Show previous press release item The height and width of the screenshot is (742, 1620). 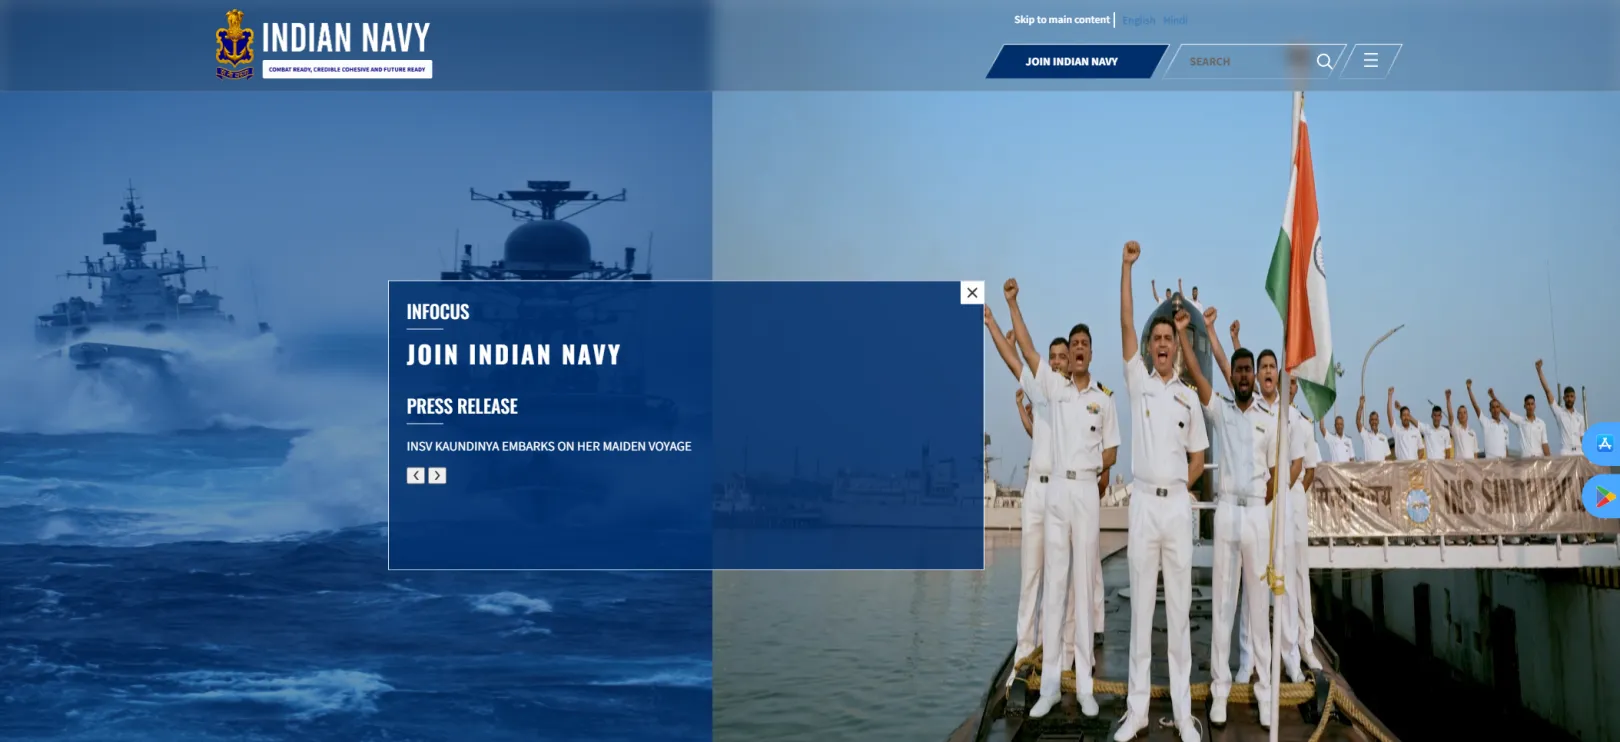[416, 476]
